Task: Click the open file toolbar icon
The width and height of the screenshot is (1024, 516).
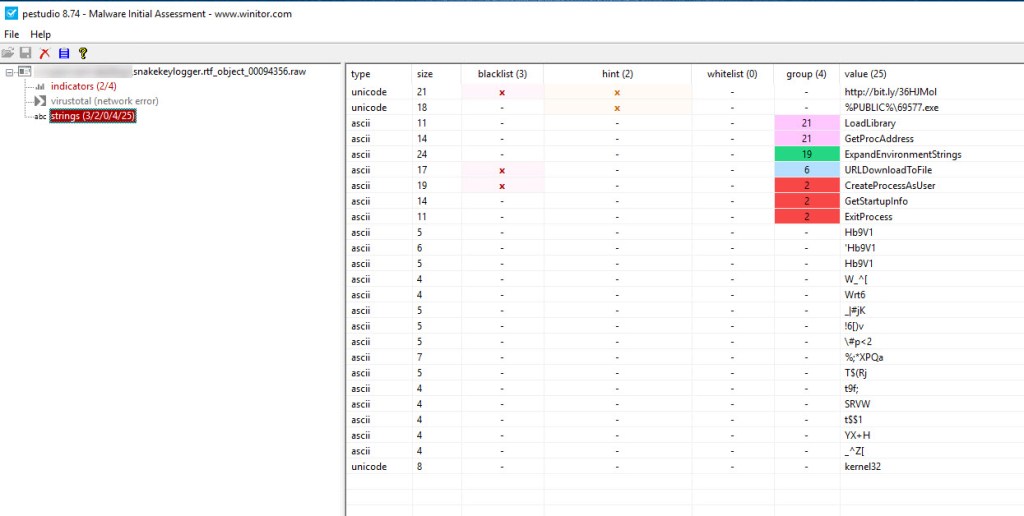Action: 8,53
